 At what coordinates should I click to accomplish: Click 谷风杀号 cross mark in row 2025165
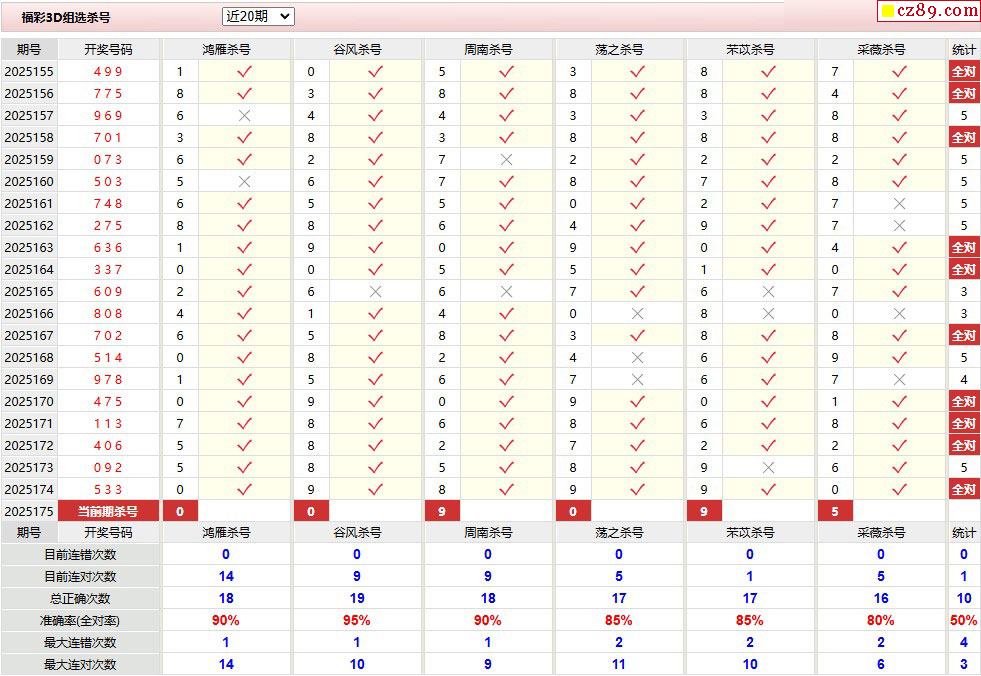[x=375, y=292]
